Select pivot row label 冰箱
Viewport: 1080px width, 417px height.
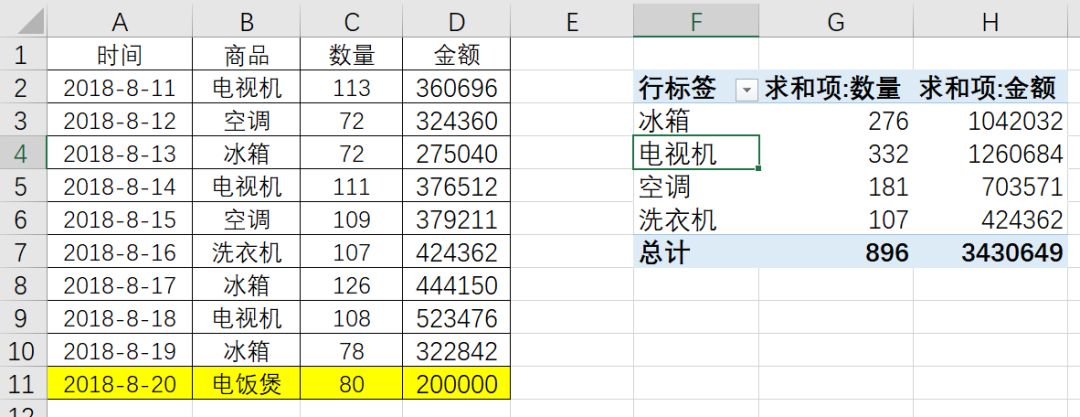tap(696, 120)
